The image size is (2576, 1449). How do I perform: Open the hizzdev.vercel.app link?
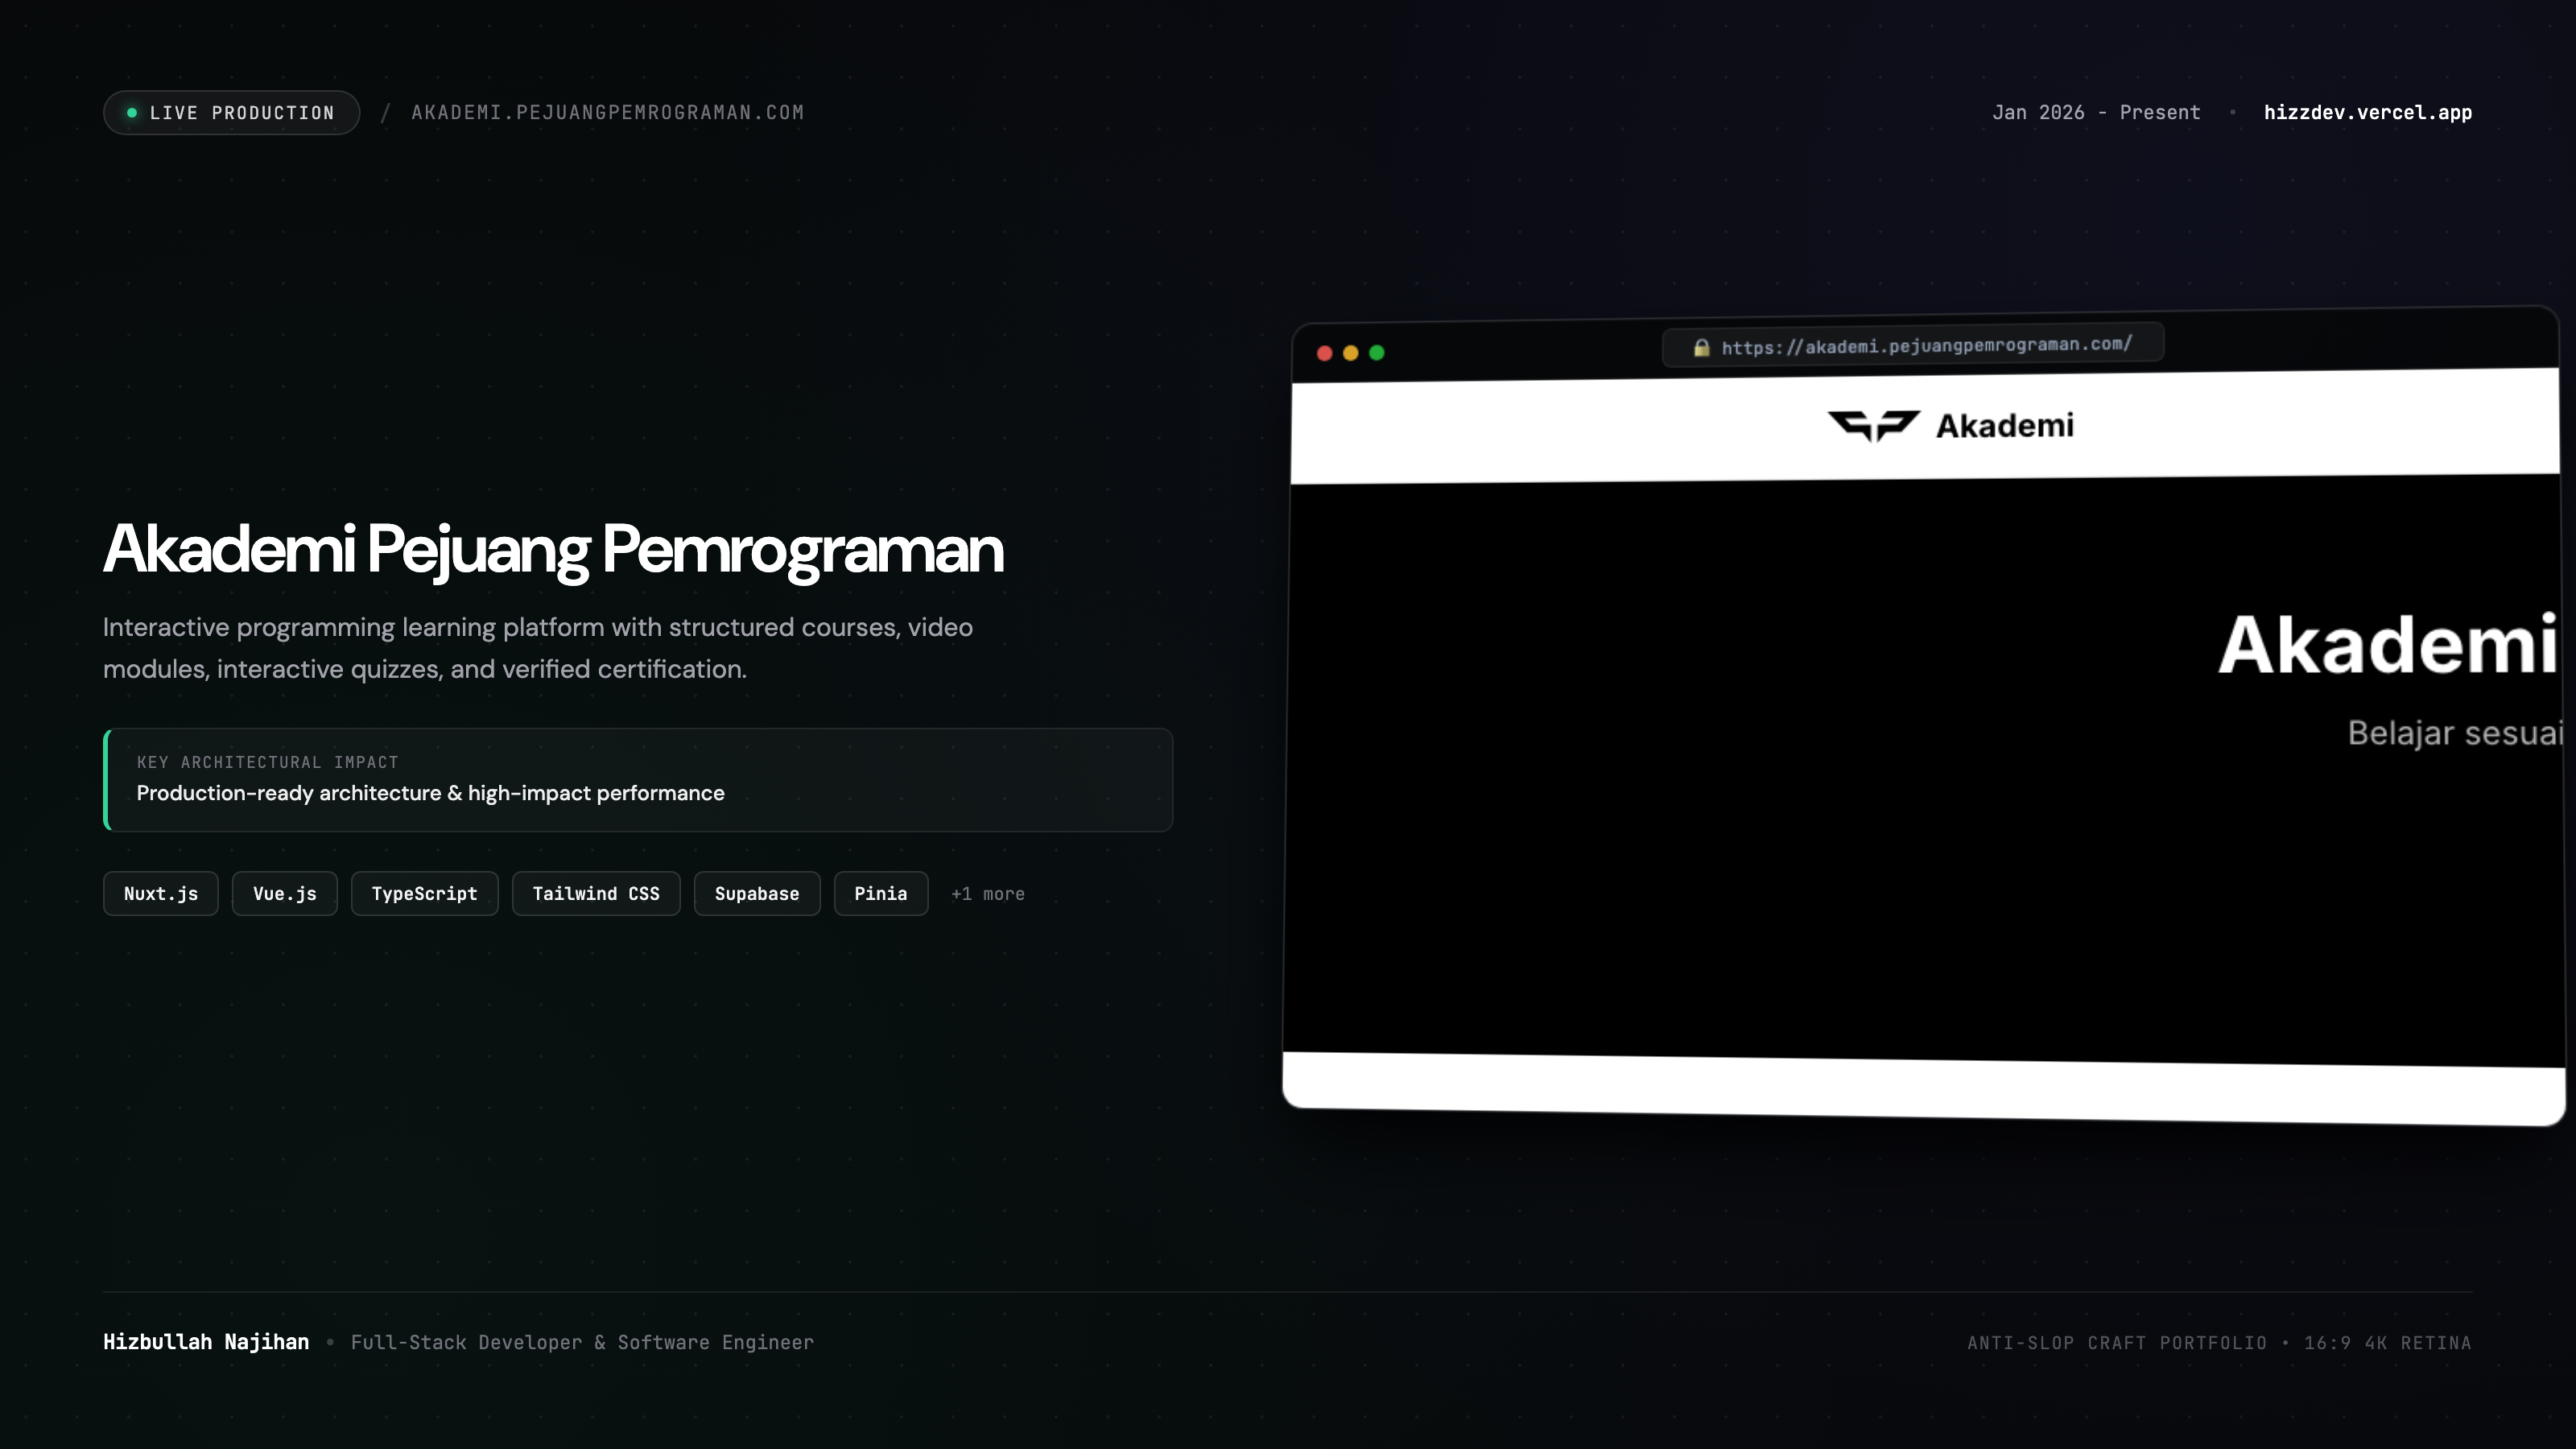2367,113
